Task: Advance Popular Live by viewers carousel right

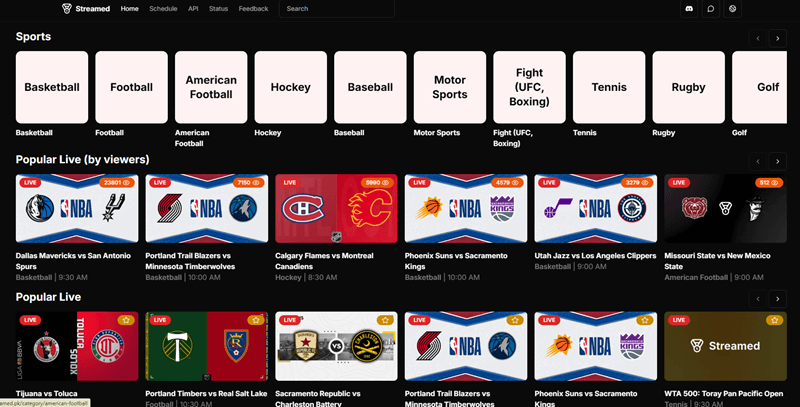Action: click(x=778, y=161)
